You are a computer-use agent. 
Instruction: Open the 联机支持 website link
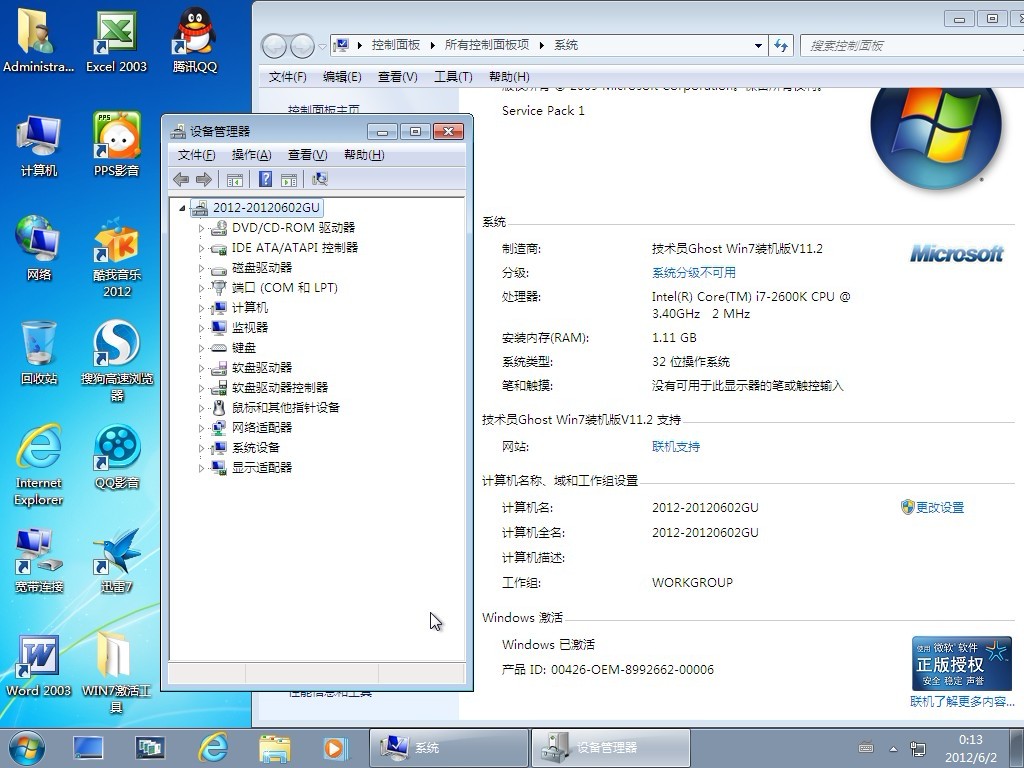coord(676,447)
